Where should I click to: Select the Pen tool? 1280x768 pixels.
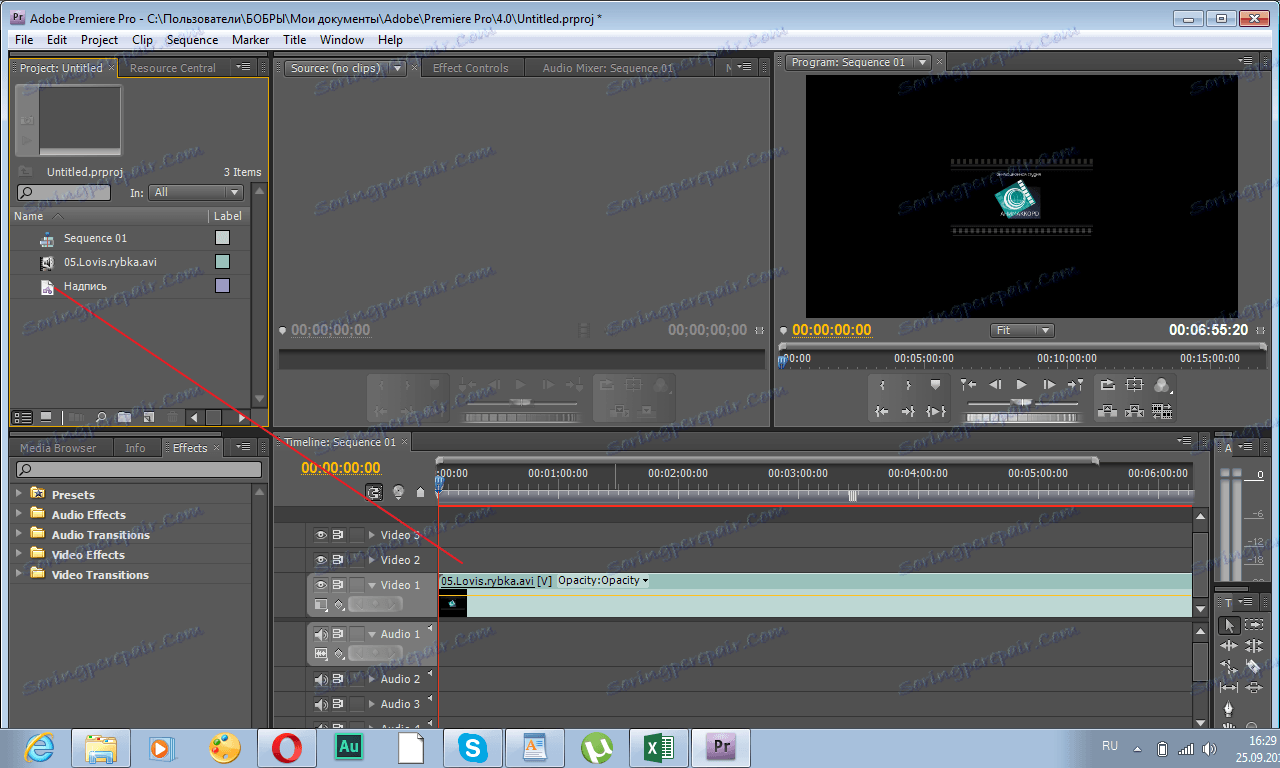point(1229,708)
